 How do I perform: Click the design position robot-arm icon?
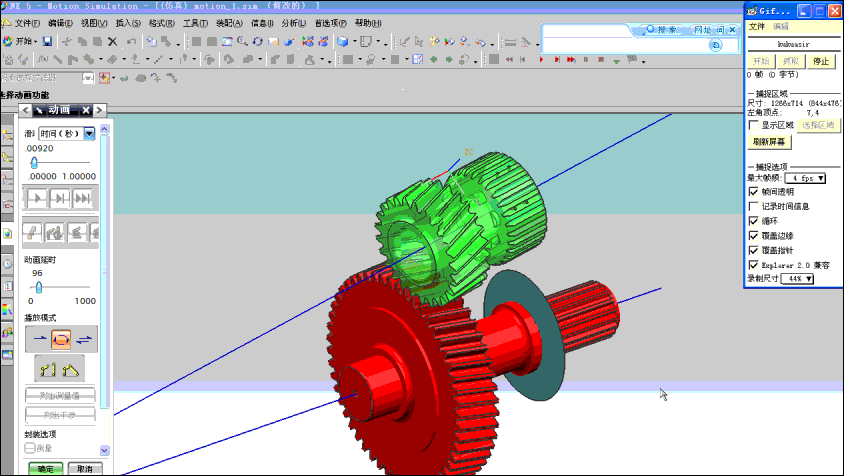pyautogui.click(x=48, y=369)
